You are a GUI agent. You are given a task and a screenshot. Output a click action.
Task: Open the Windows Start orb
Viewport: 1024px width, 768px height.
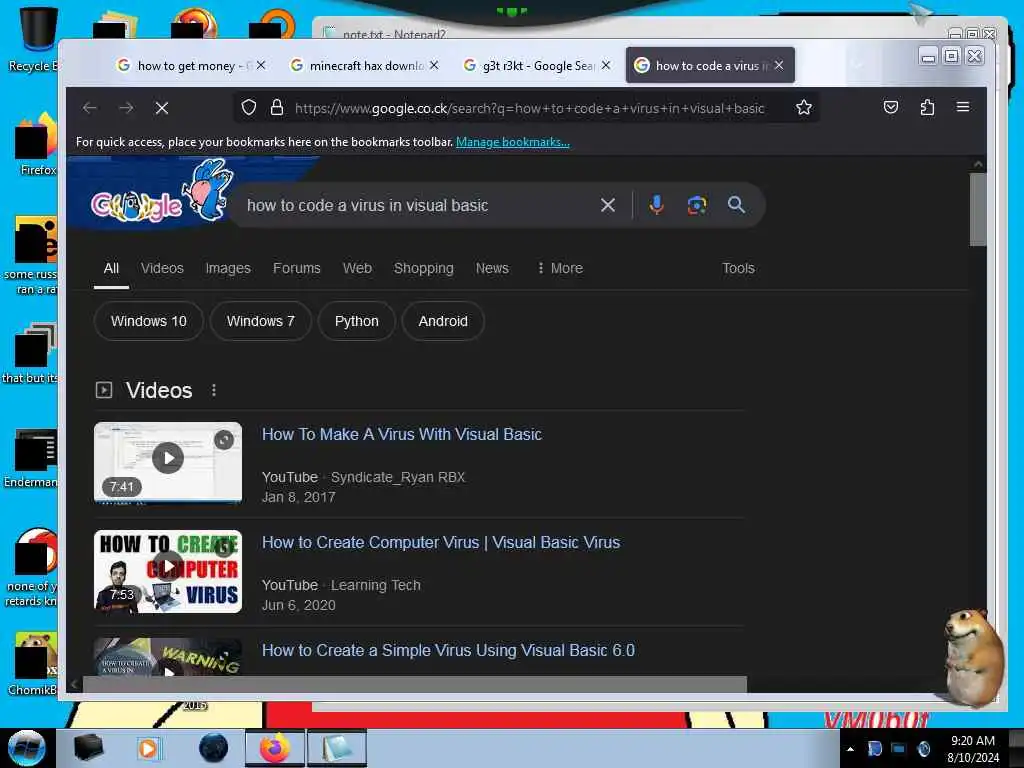pos(27,748)
